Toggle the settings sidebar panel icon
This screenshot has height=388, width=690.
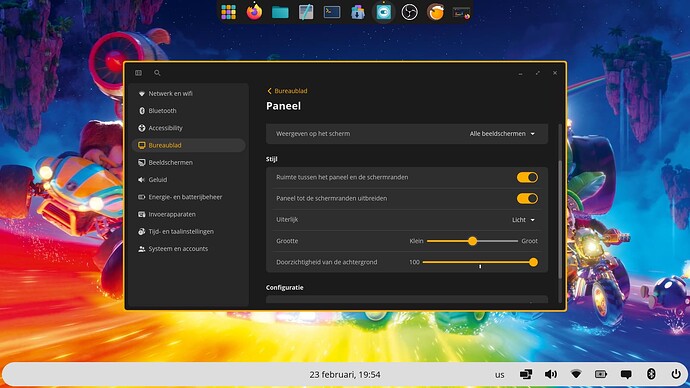[x=139, y=73]
